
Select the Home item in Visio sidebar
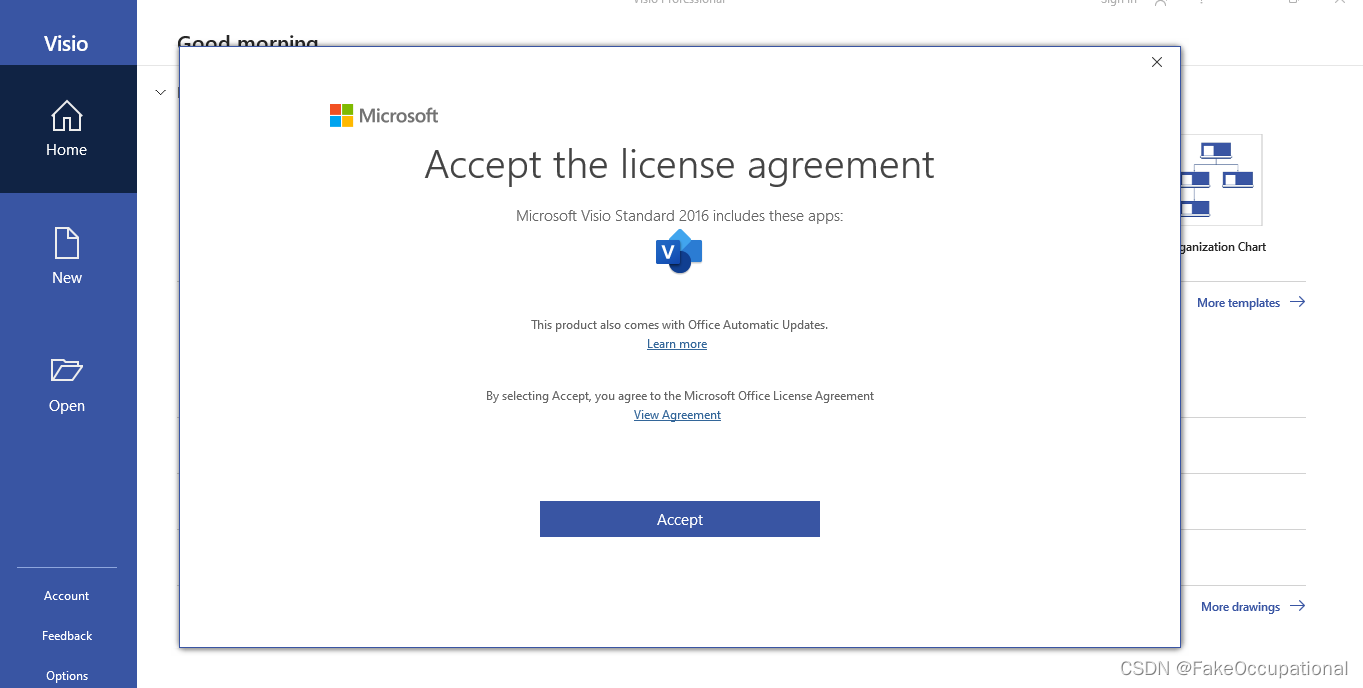(x=67, y=129)
